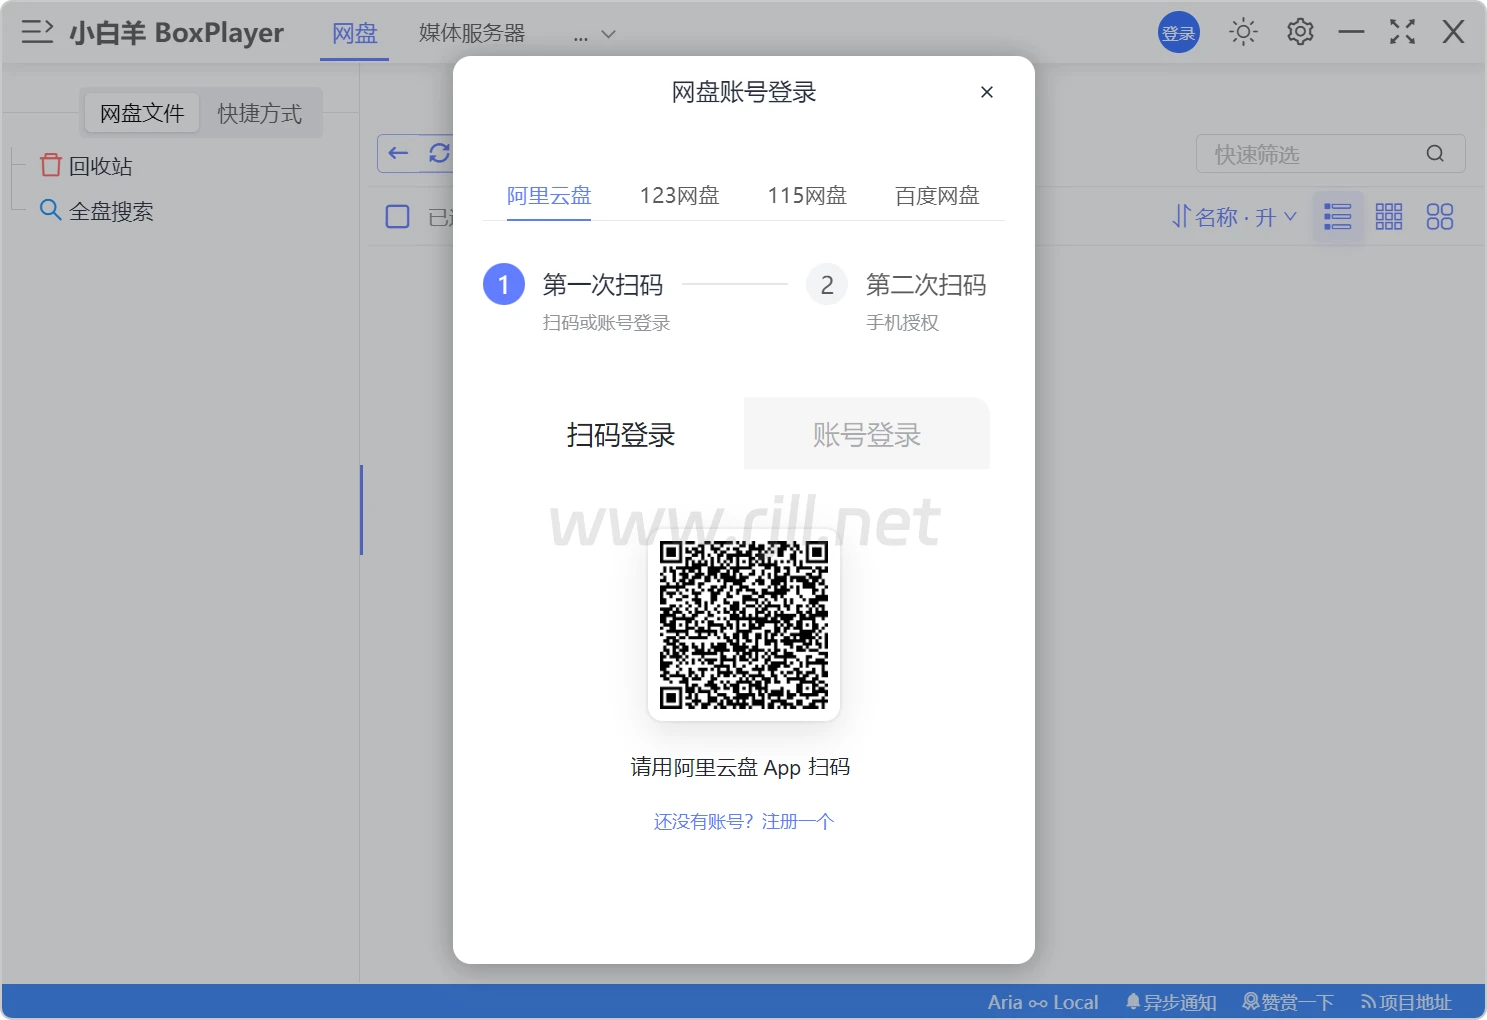Select the 百度网盘 tab

937,196
